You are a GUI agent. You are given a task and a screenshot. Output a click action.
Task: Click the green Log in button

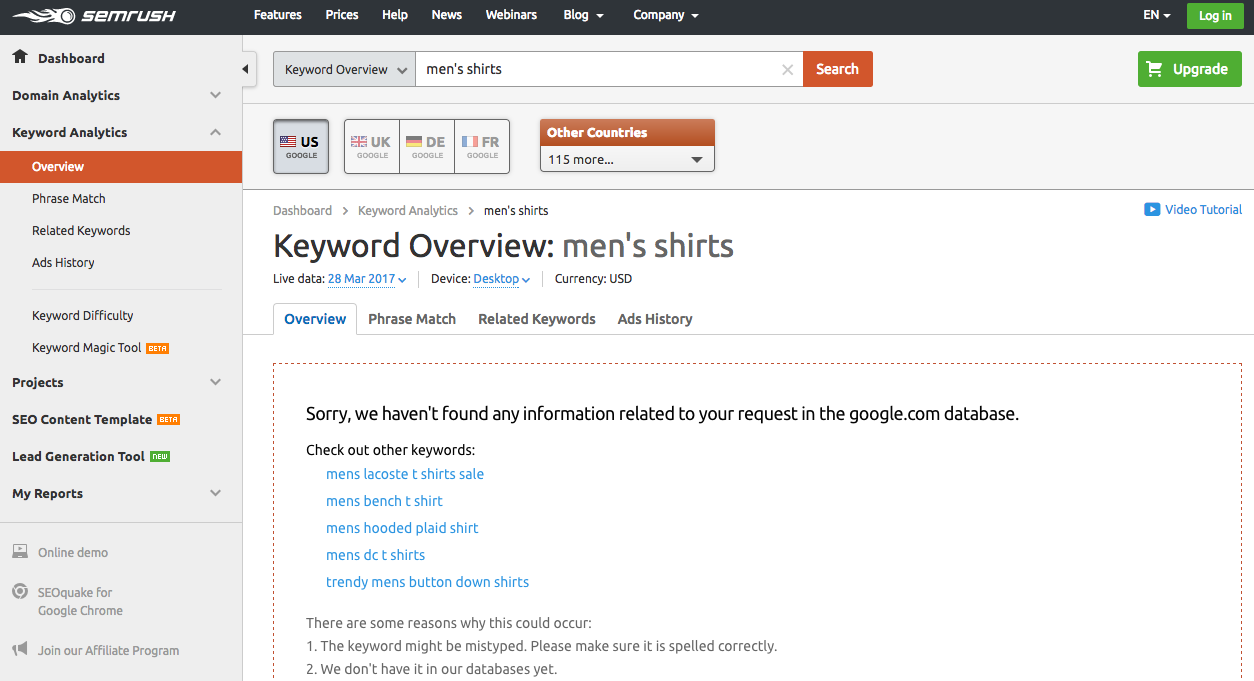[1215, 16]
